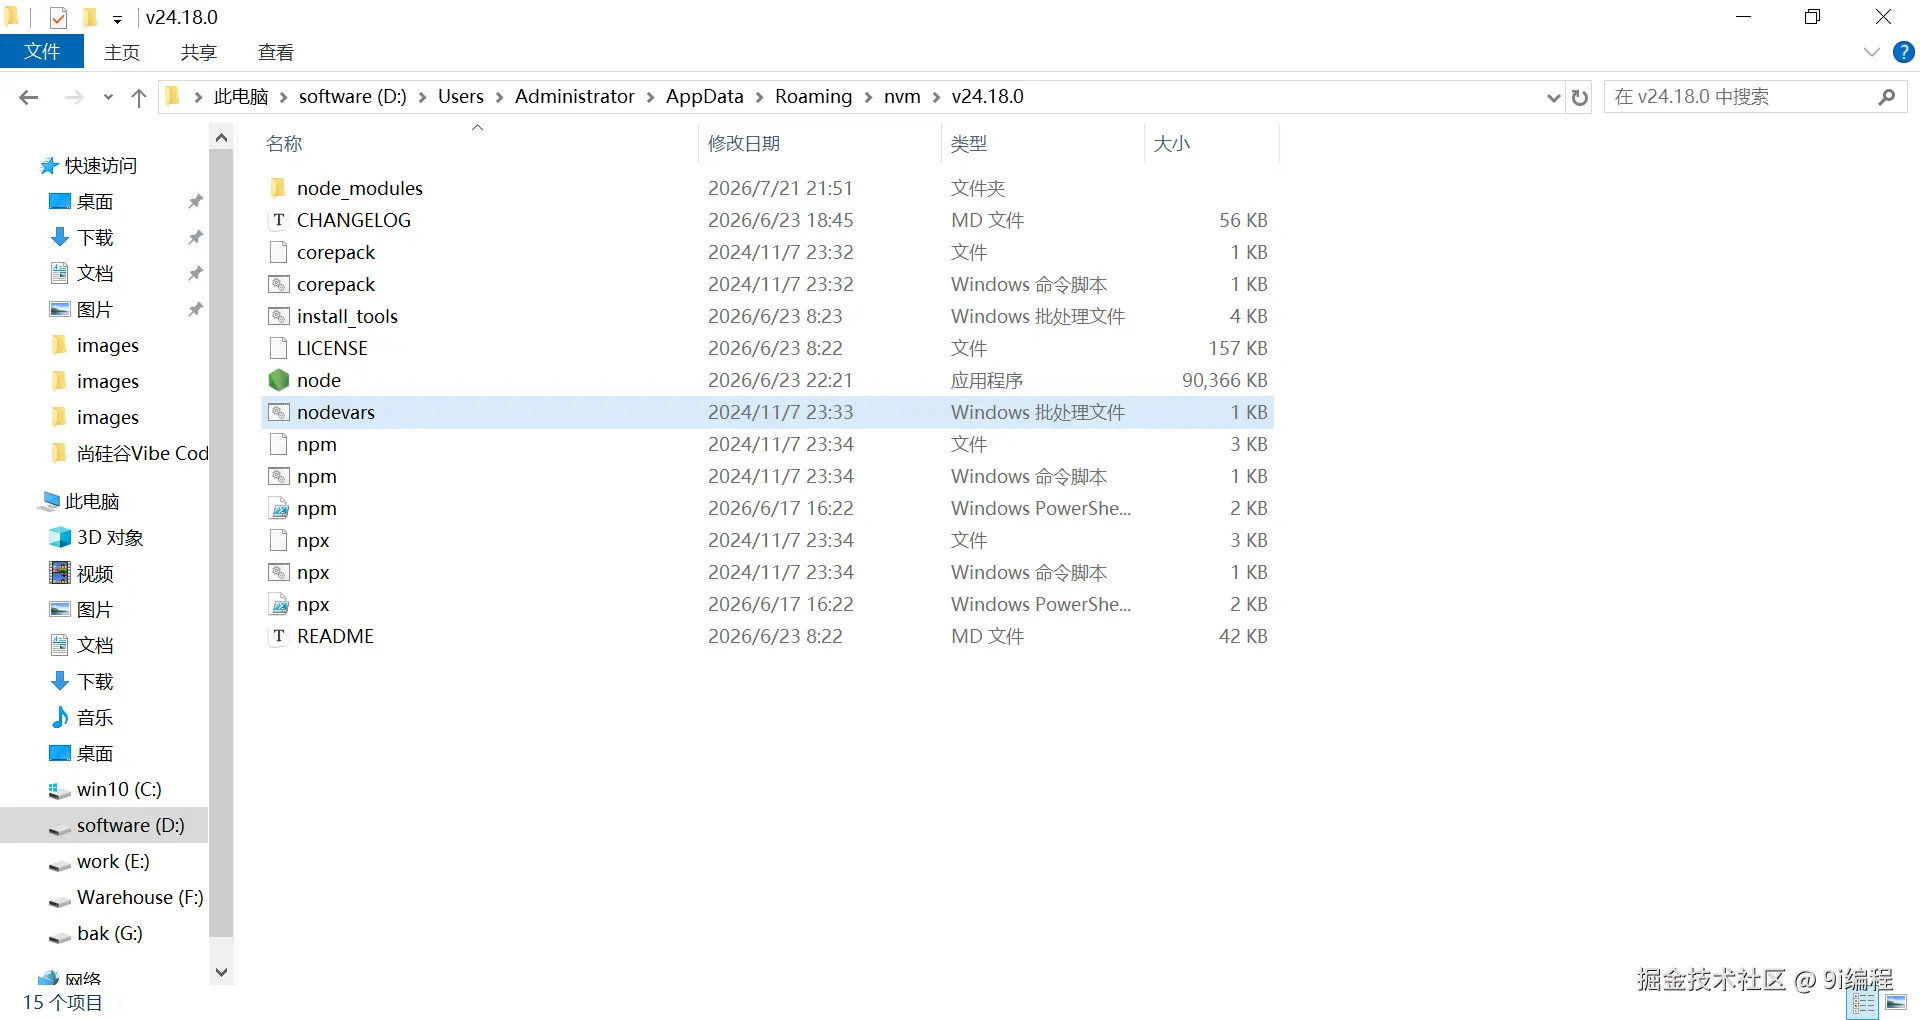This screenshot has width=1920, height=1020.
Task: Expand chevron after nvm in path
Action: pyautogui.click(x=936, y=97)
